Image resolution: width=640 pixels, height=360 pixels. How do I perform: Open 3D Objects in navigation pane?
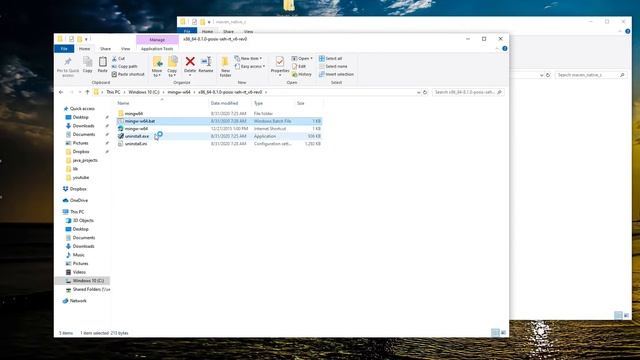click(x=83, y=220)
